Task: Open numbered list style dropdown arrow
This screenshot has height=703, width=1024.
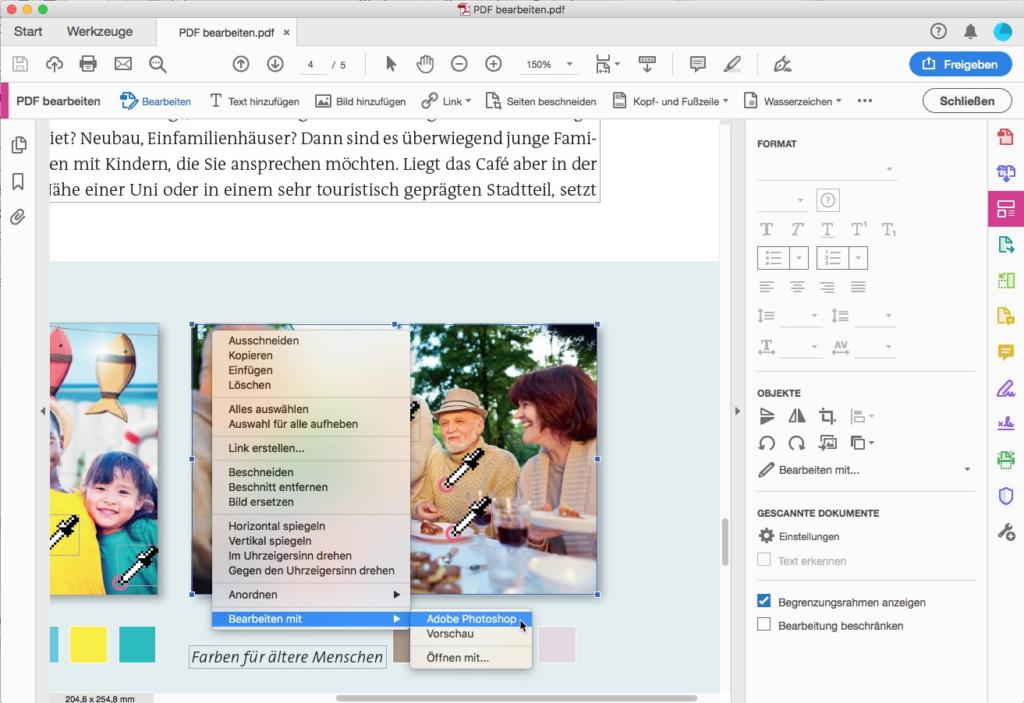Action: [858, 258]
